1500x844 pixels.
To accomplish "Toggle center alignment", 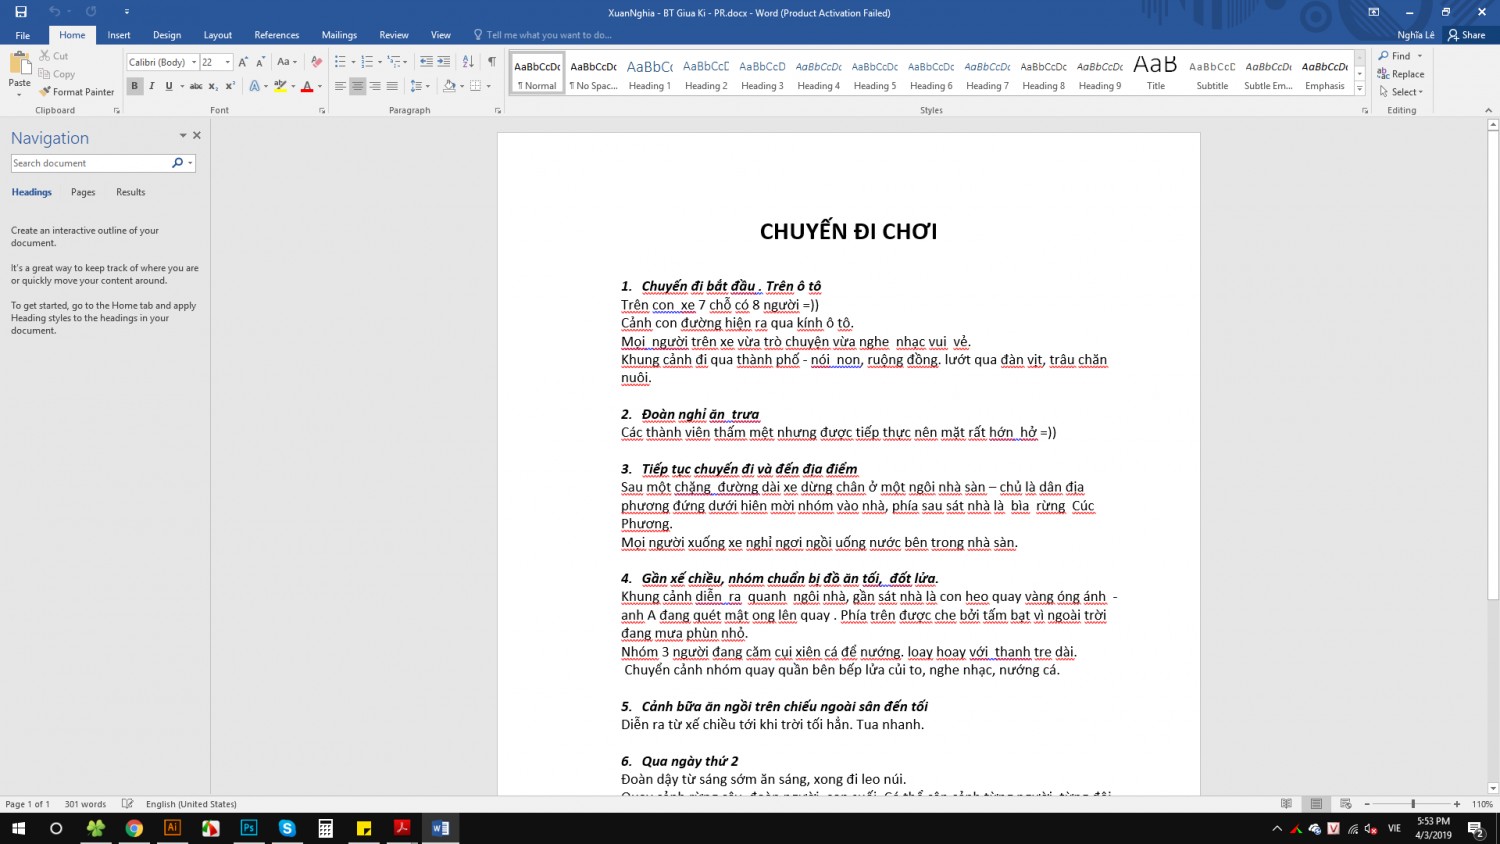I will 357,87.
